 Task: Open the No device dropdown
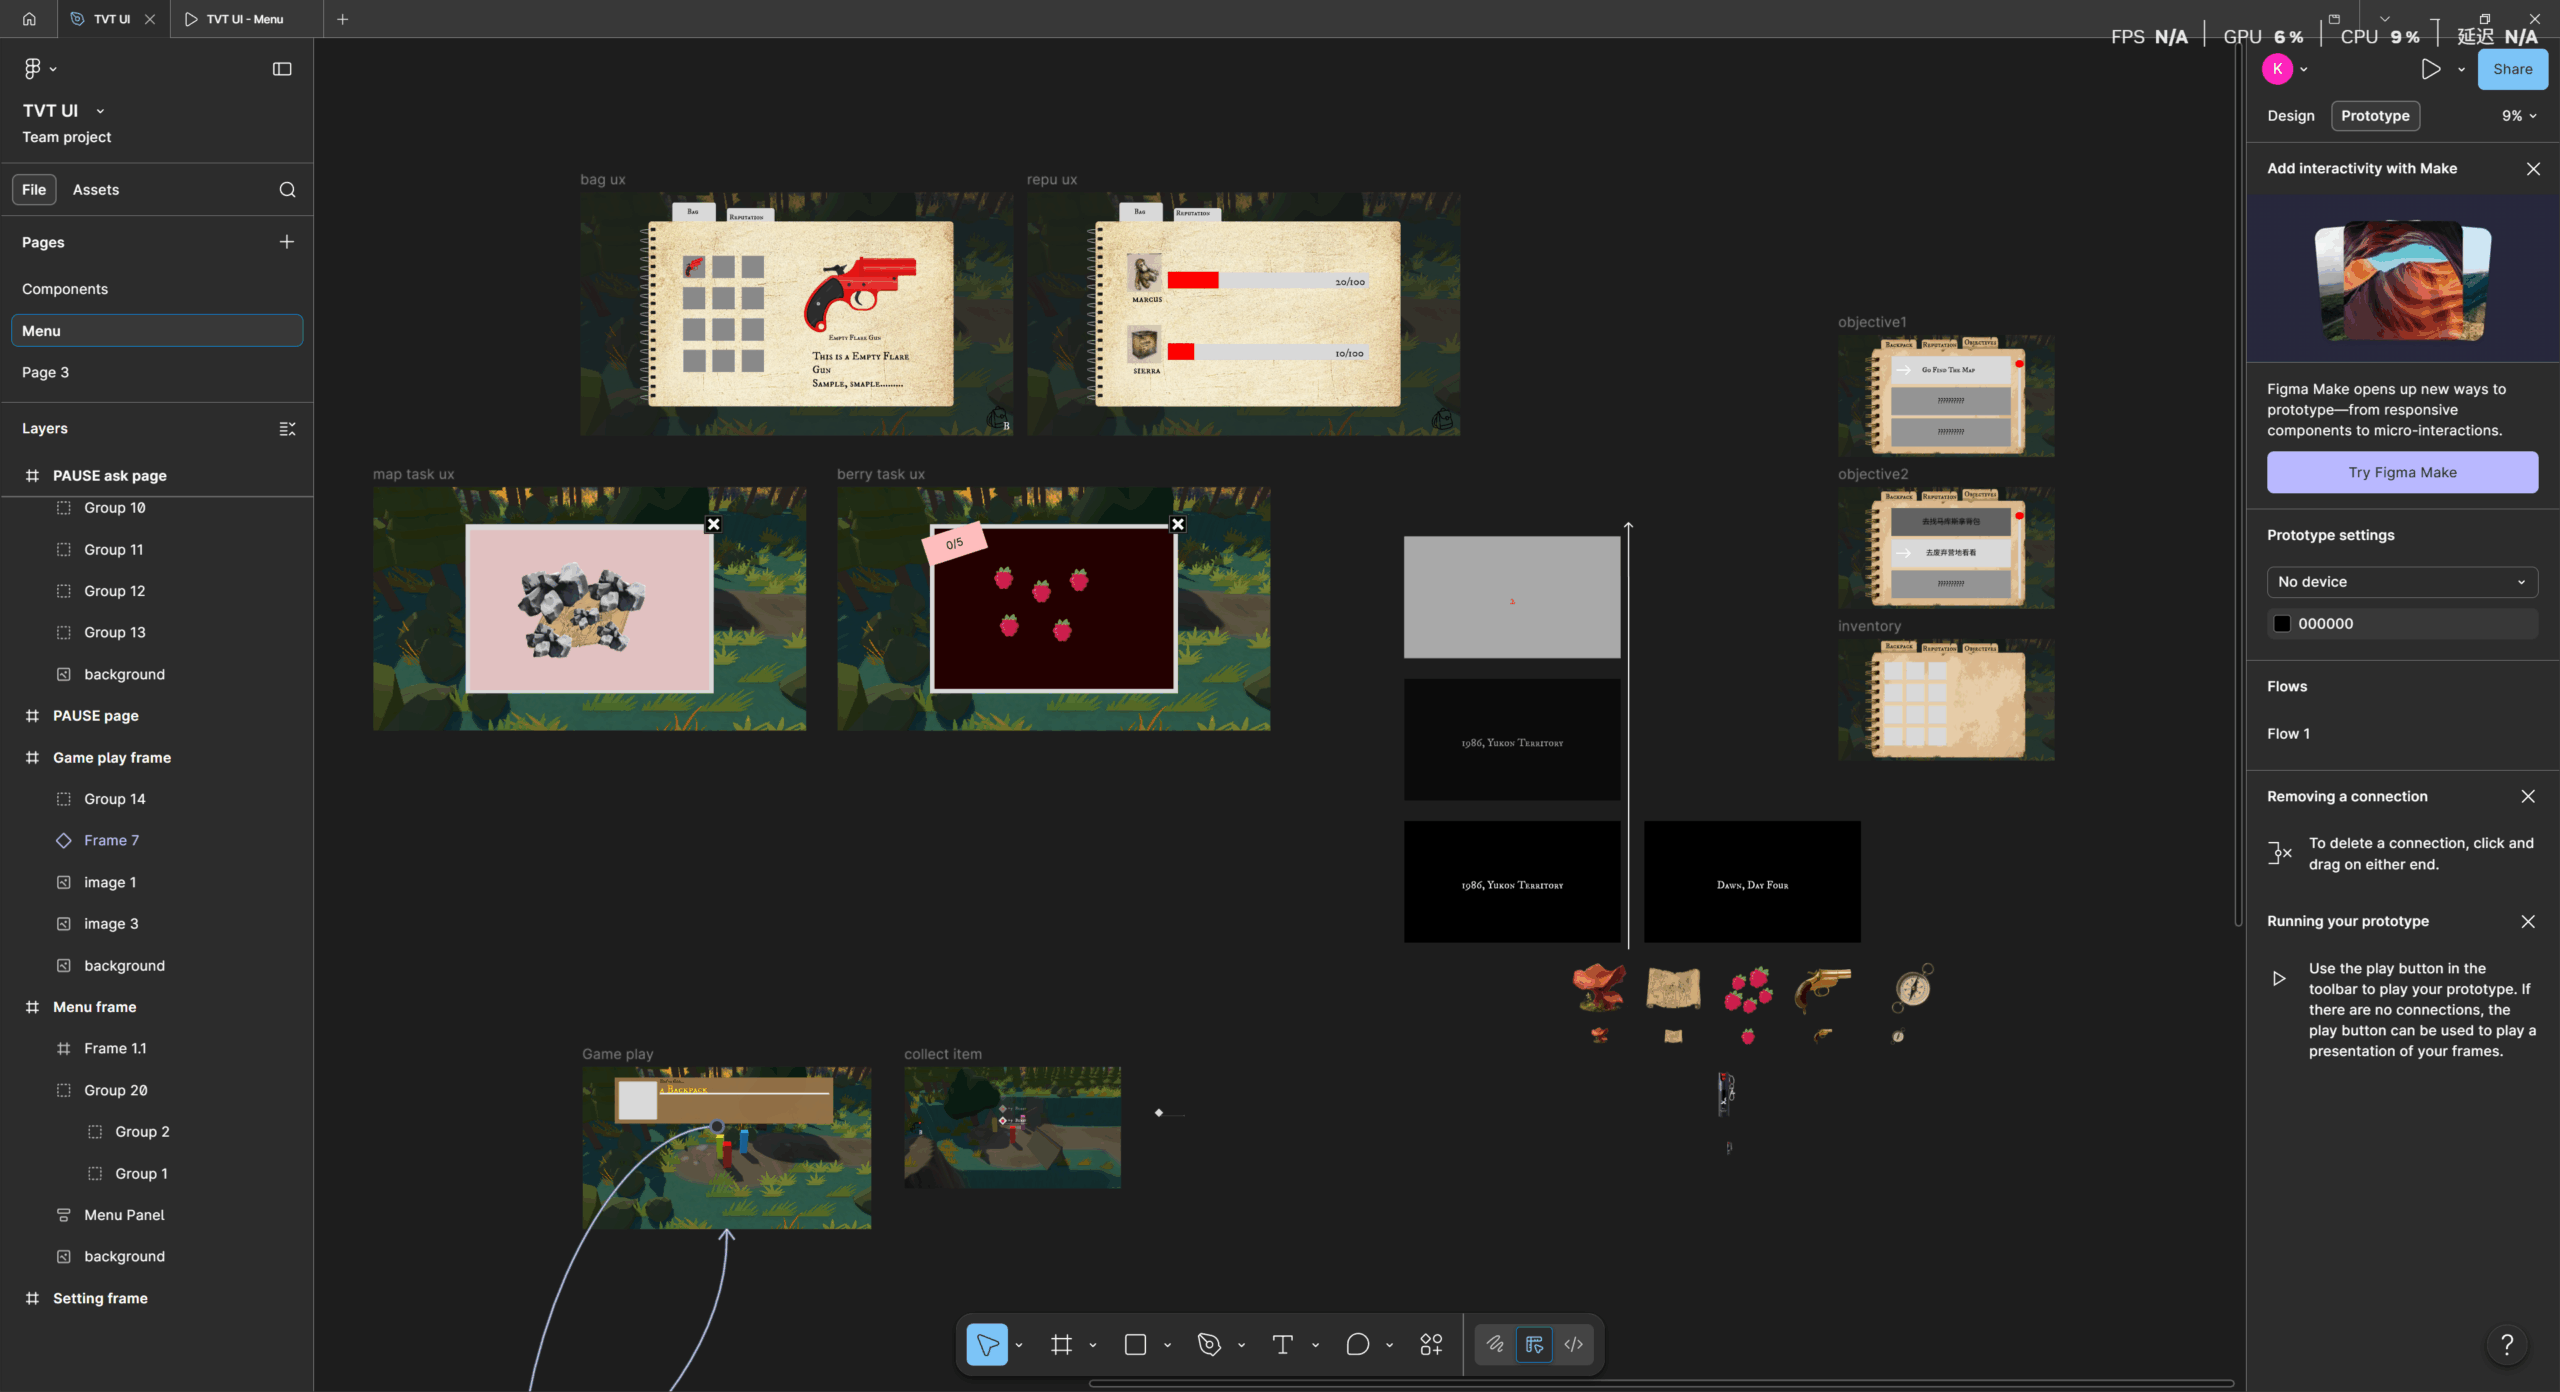click(x=2402, y=582)
